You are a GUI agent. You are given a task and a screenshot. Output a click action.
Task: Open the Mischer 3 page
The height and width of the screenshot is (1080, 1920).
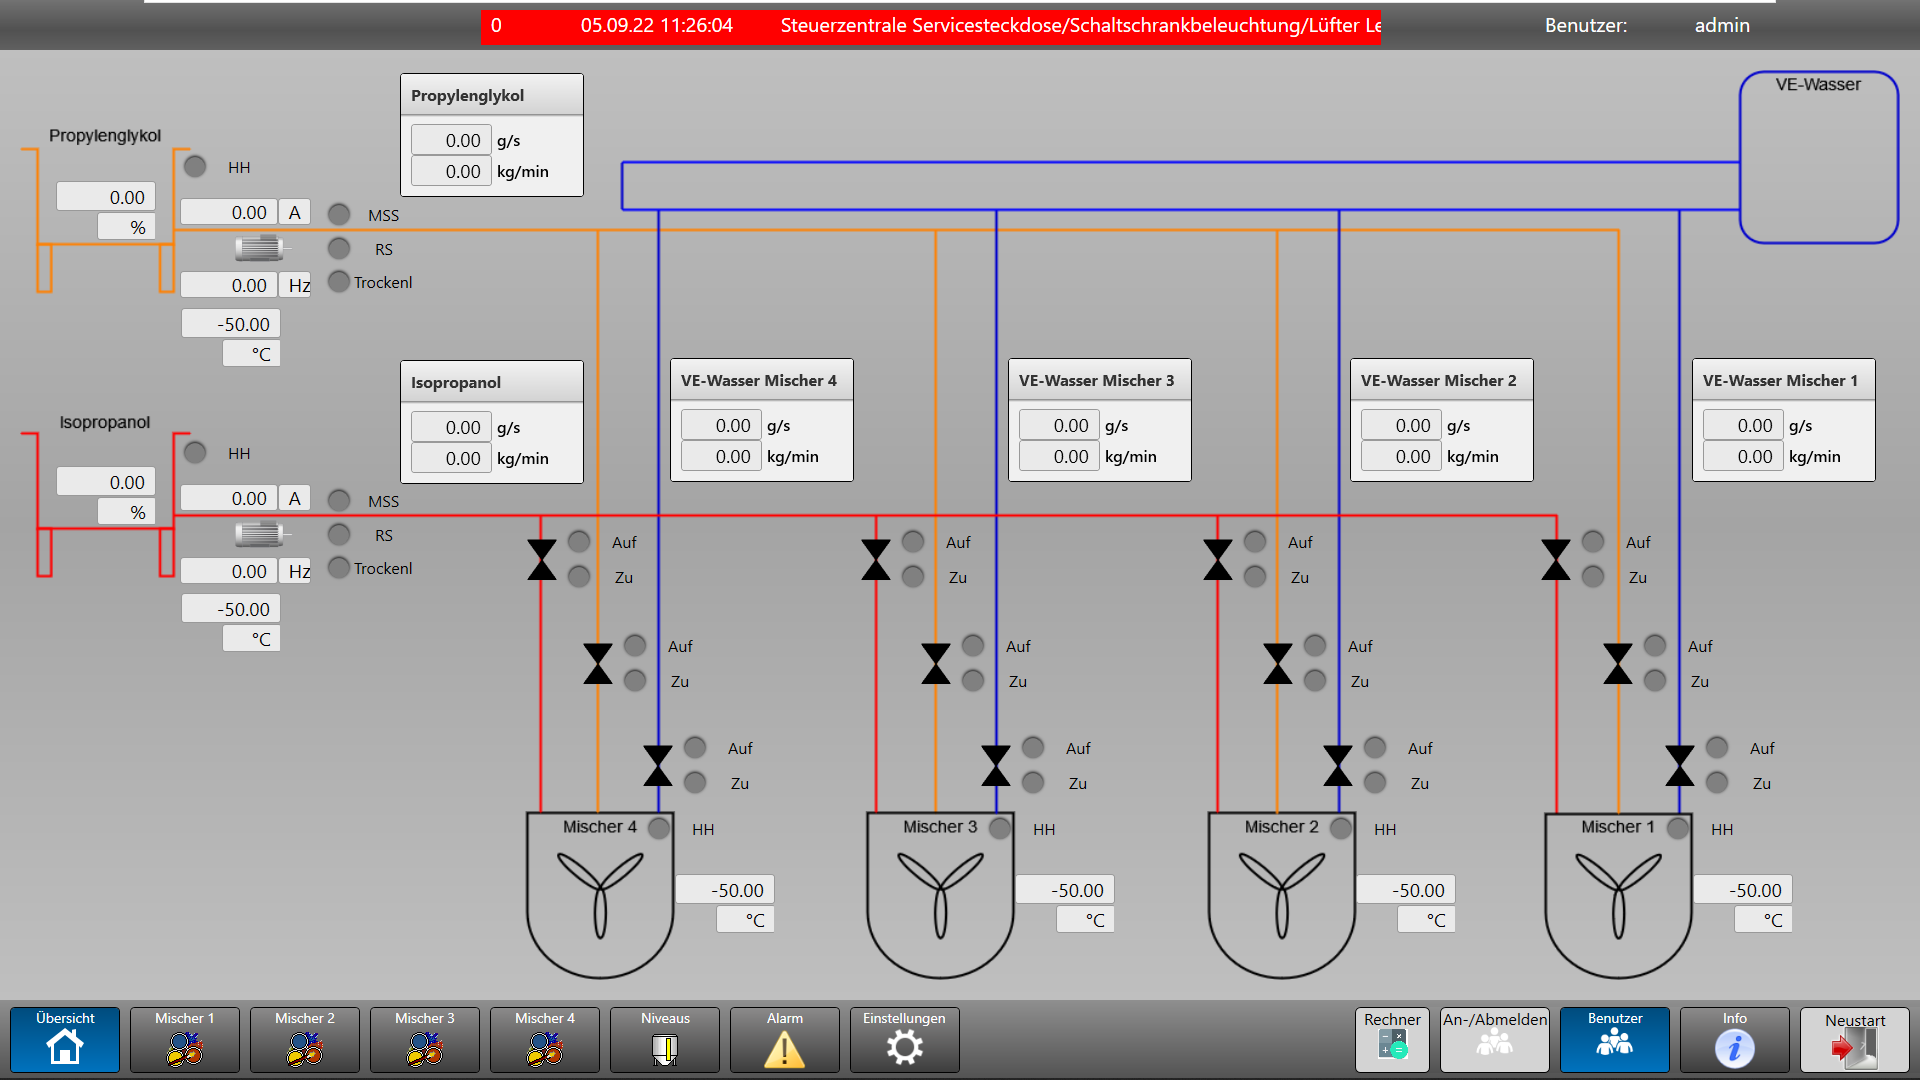(x=425, y=1040)
